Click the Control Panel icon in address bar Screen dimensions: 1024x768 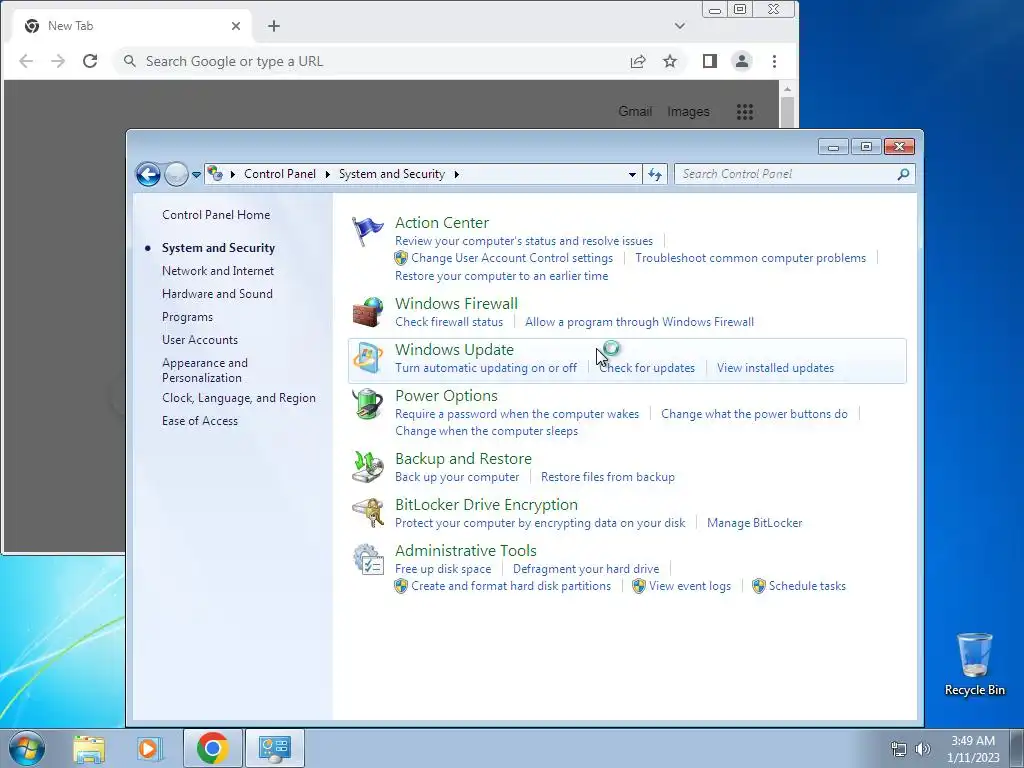215,174
